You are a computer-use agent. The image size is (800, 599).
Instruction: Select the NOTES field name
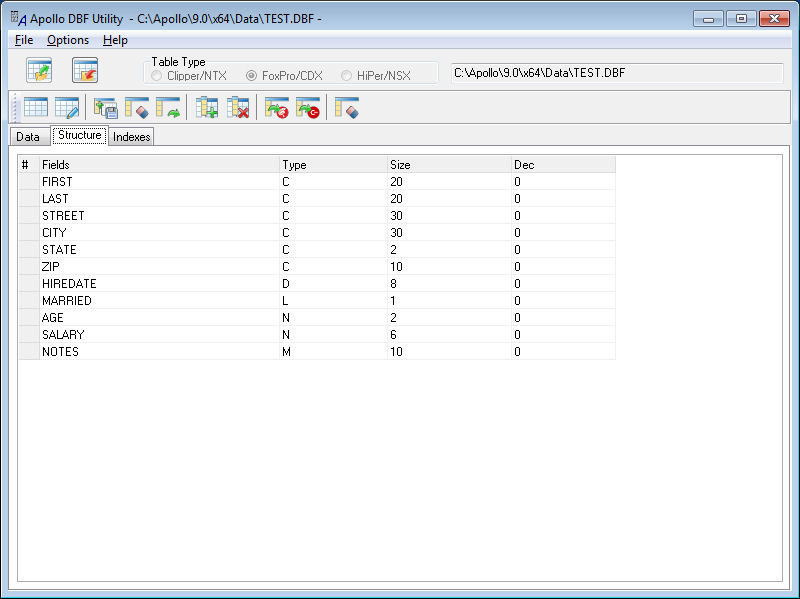pyautogui.click(x=60, y=352)
